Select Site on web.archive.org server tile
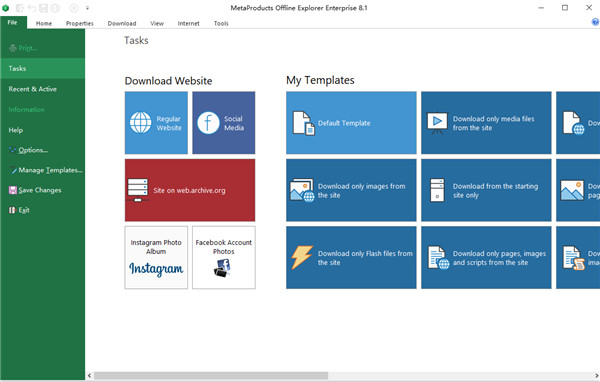 [x=190, y=190]
